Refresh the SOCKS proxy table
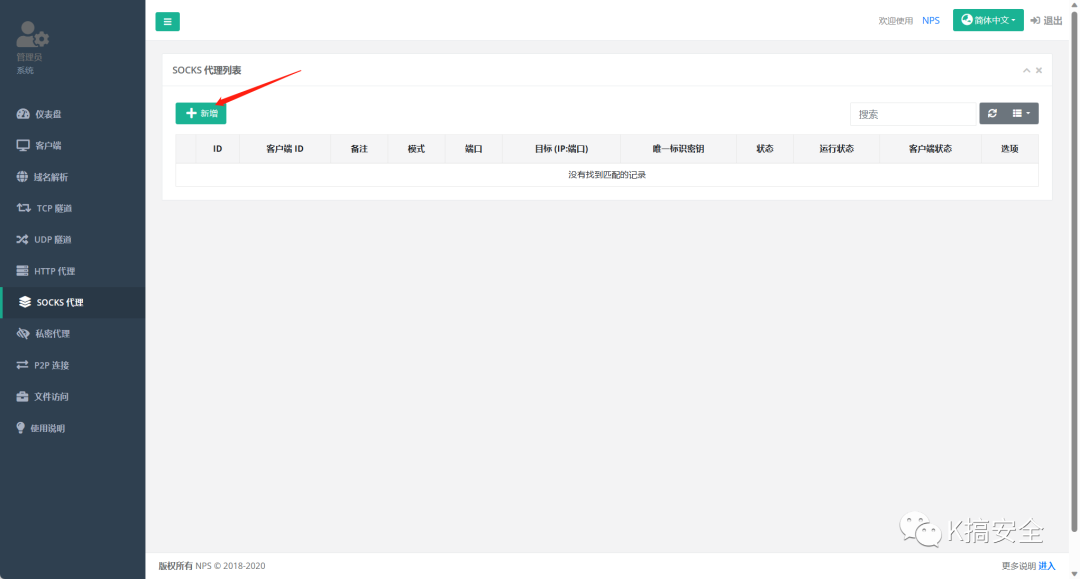The image size is (1080, 579). pos(993,114)
